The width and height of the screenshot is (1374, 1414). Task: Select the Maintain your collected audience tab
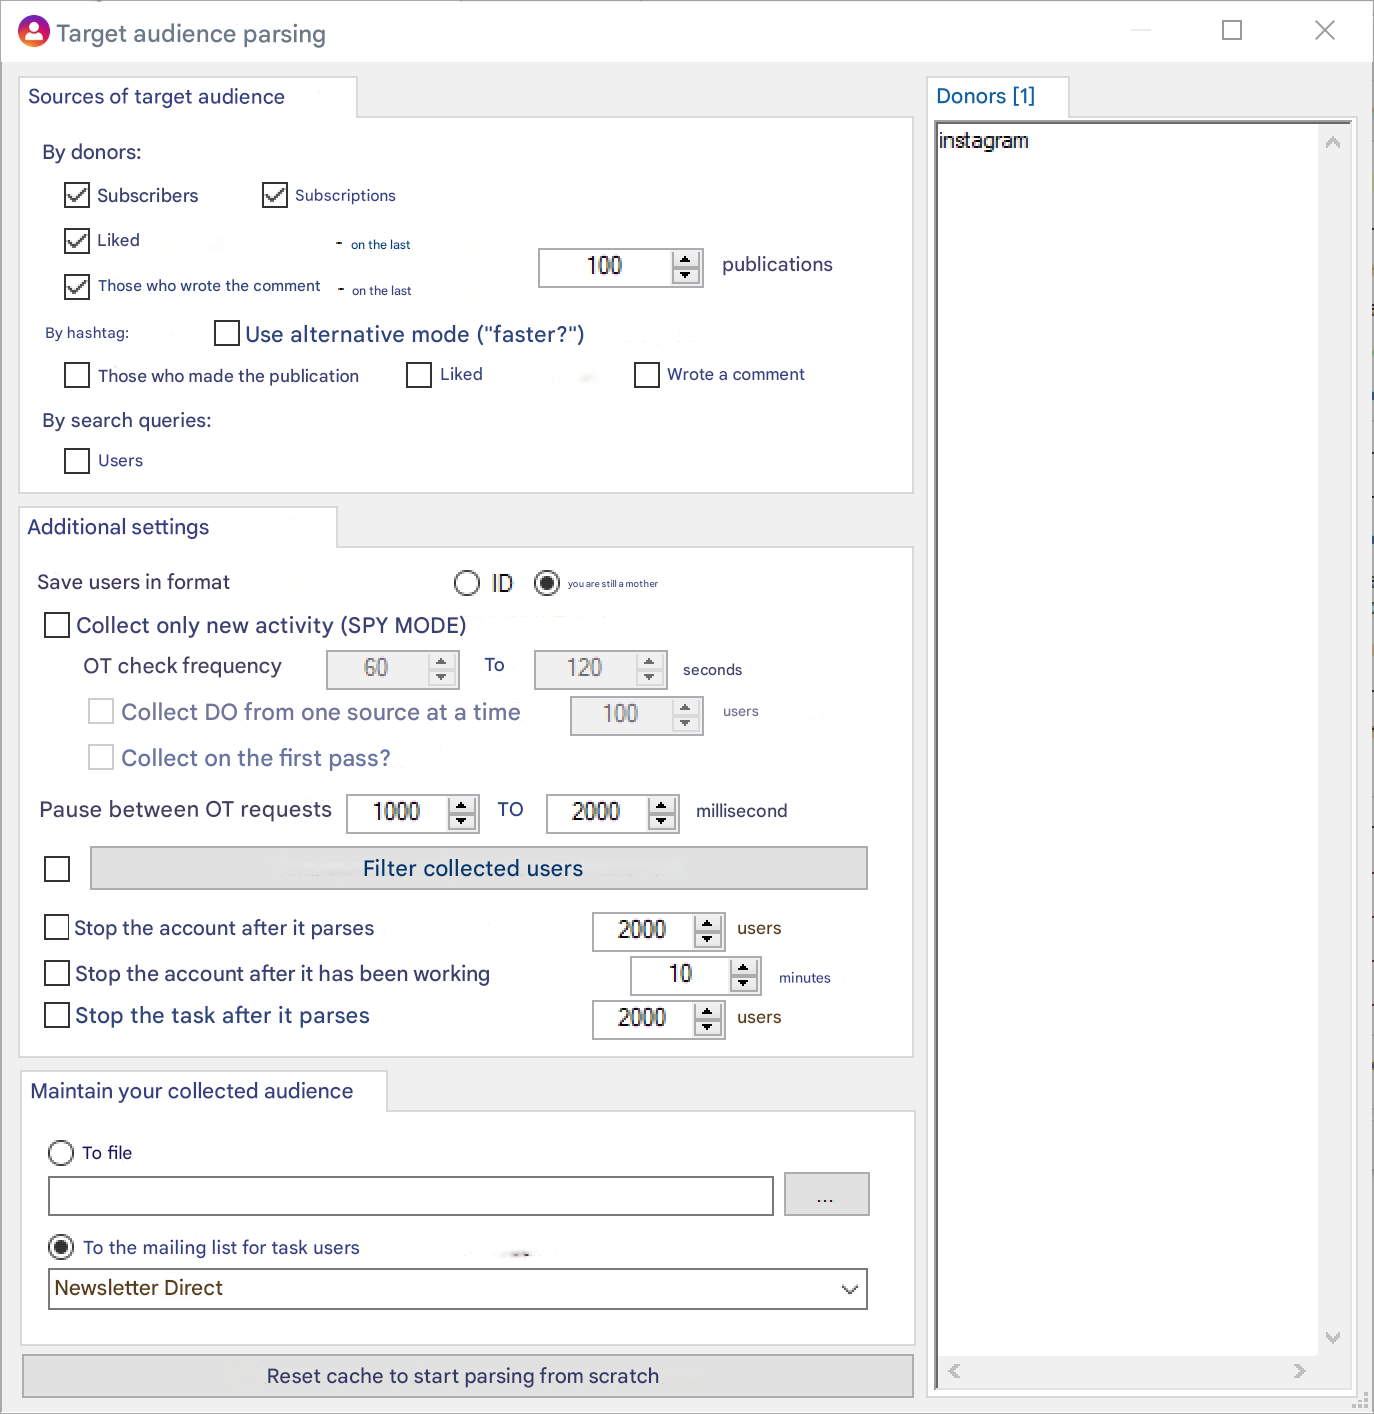coord(203,1091)
